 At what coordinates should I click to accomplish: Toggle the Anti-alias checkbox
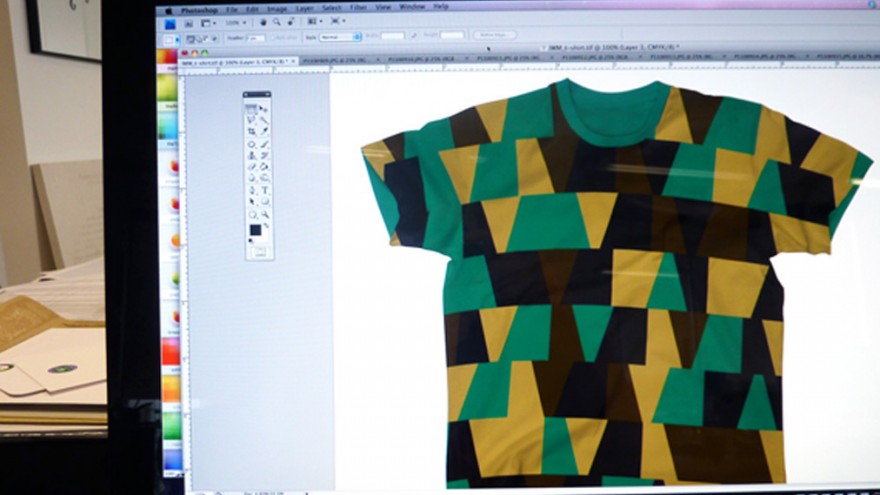[x=272, y=38]
